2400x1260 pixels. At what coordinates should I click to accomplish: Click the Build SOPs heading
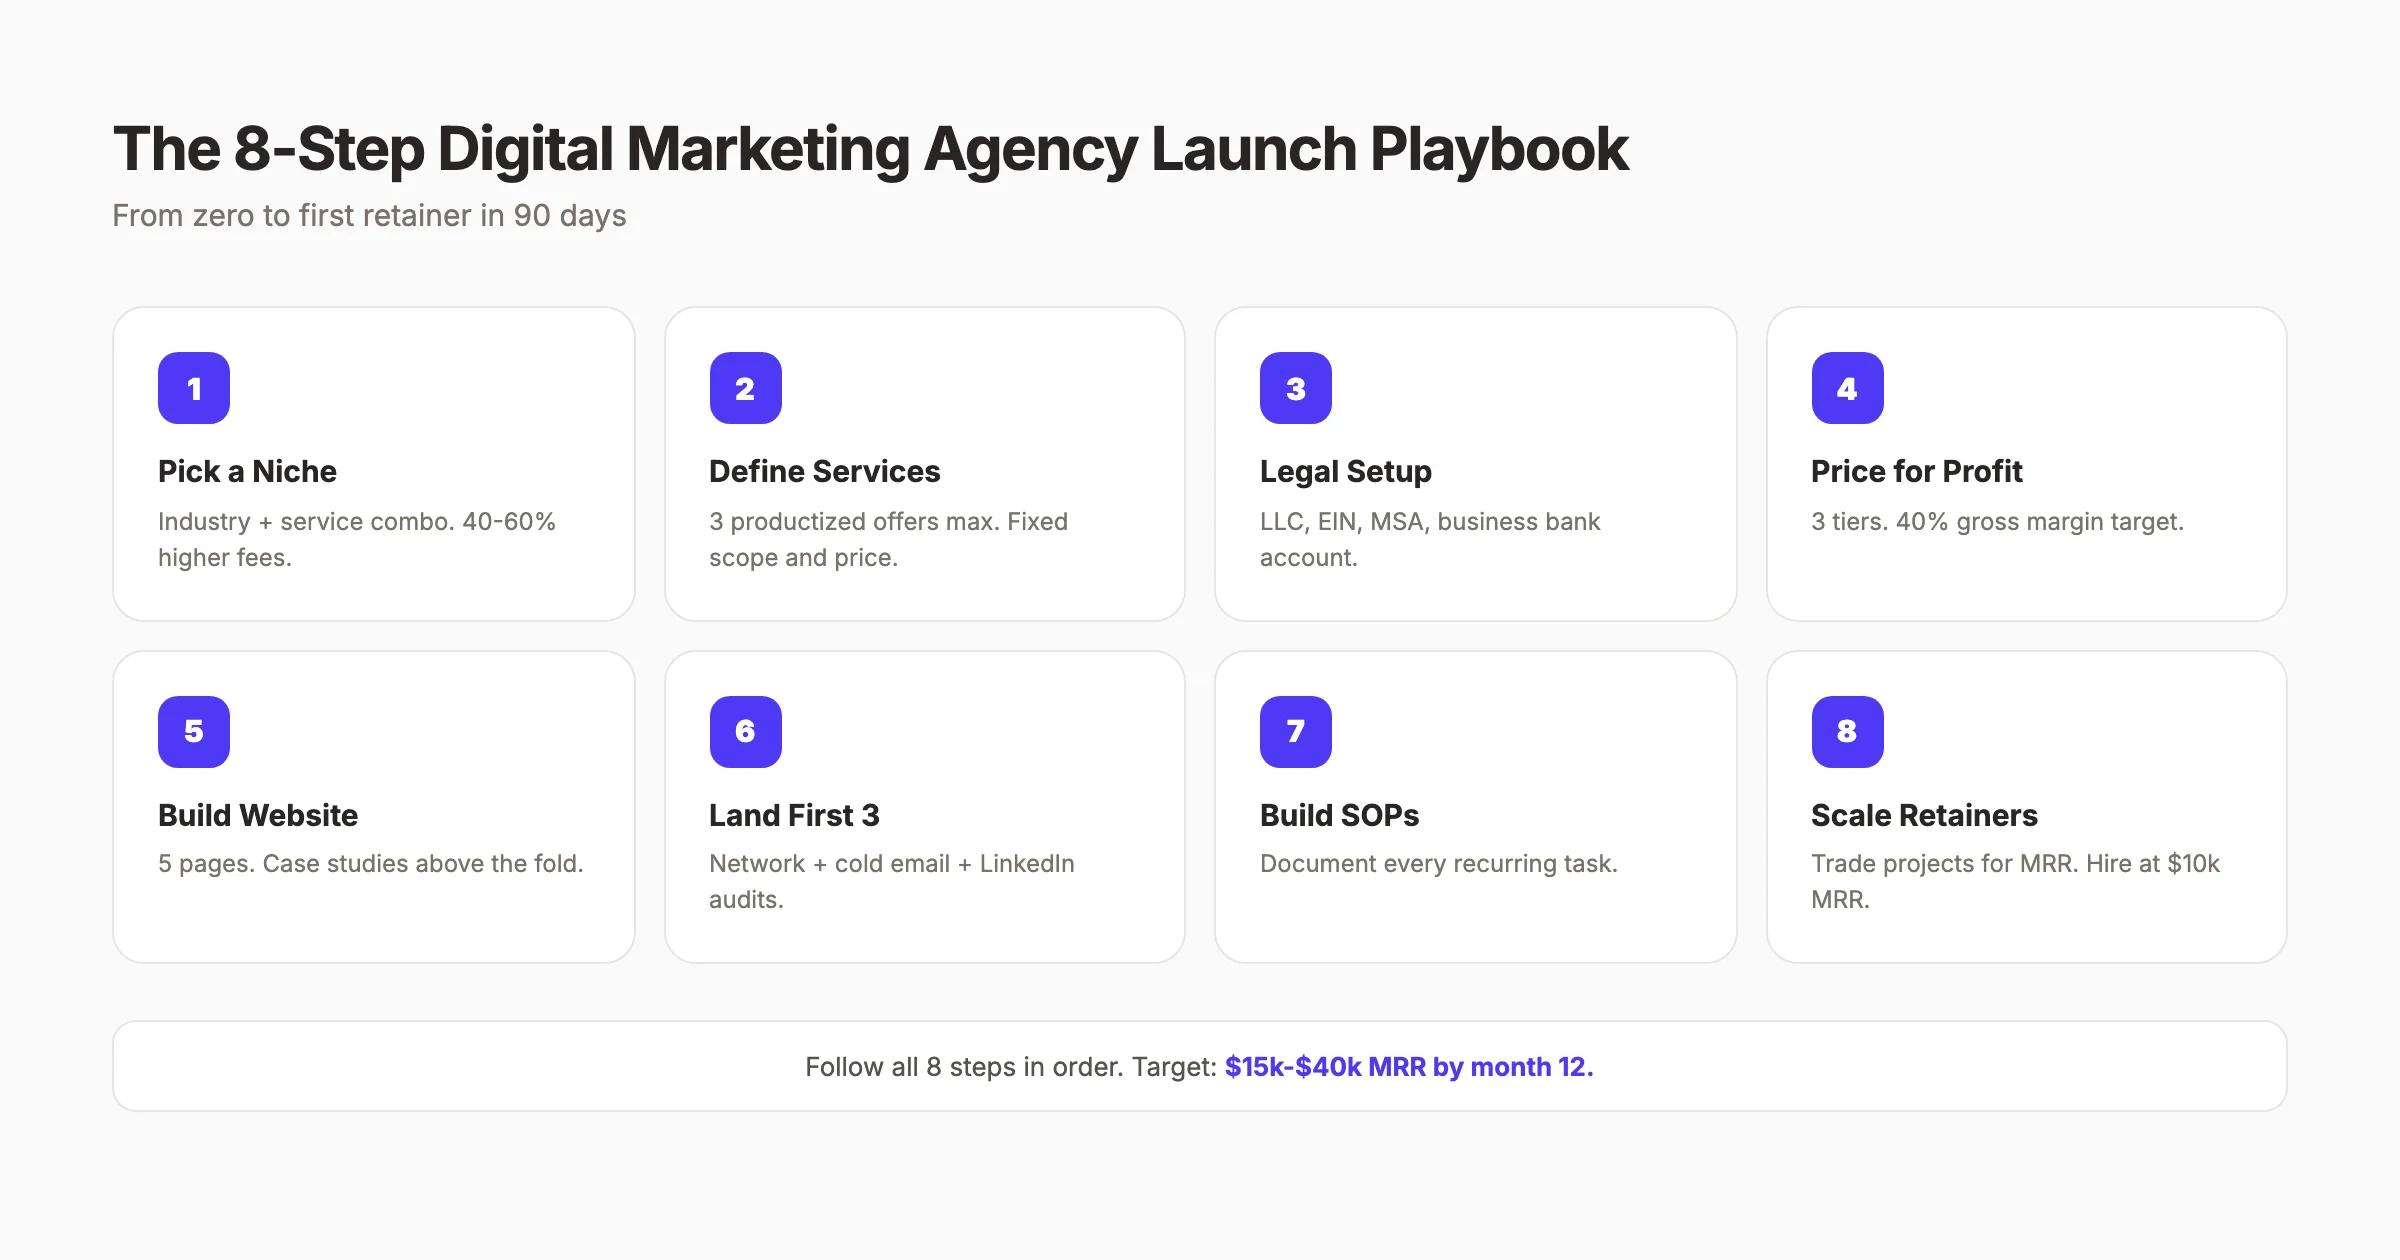1340,815
